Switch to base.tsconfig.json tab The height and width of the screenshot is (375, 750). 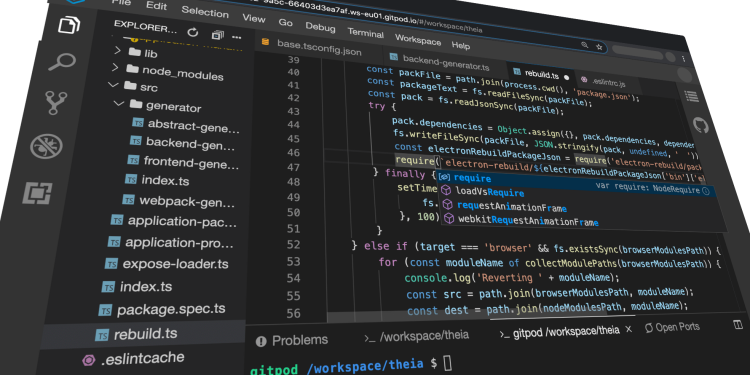tap(318, 47)
